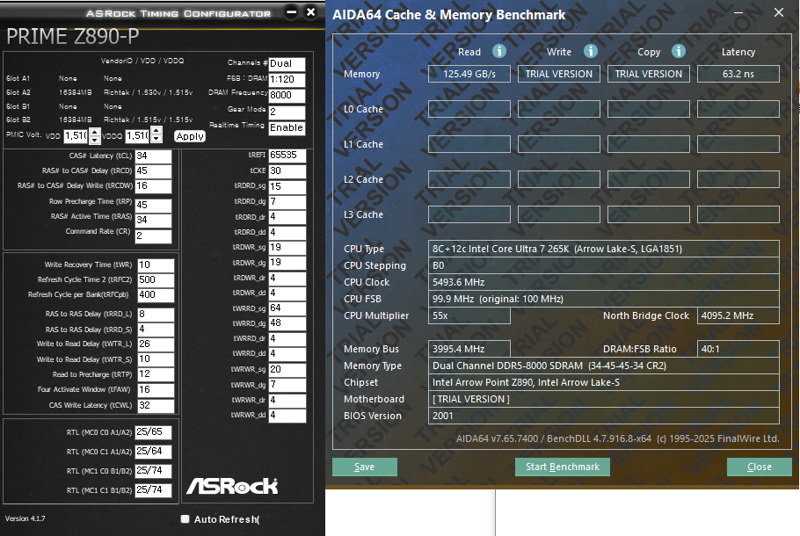The height and width of the screenshot is (536, 800).
Task: Select the DRAM:FSB Ratio 40:1 value
Action: 738,349
